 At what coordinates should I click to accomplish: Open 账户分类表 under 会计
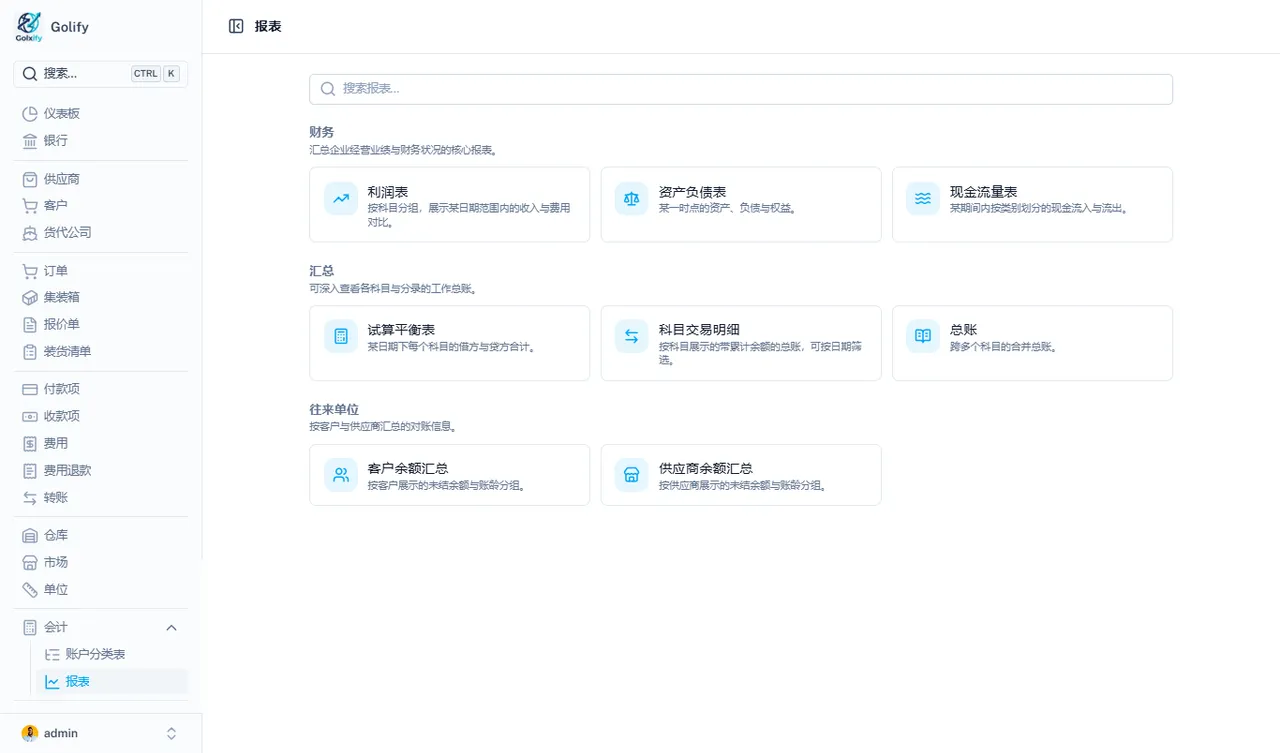[112, 655]
